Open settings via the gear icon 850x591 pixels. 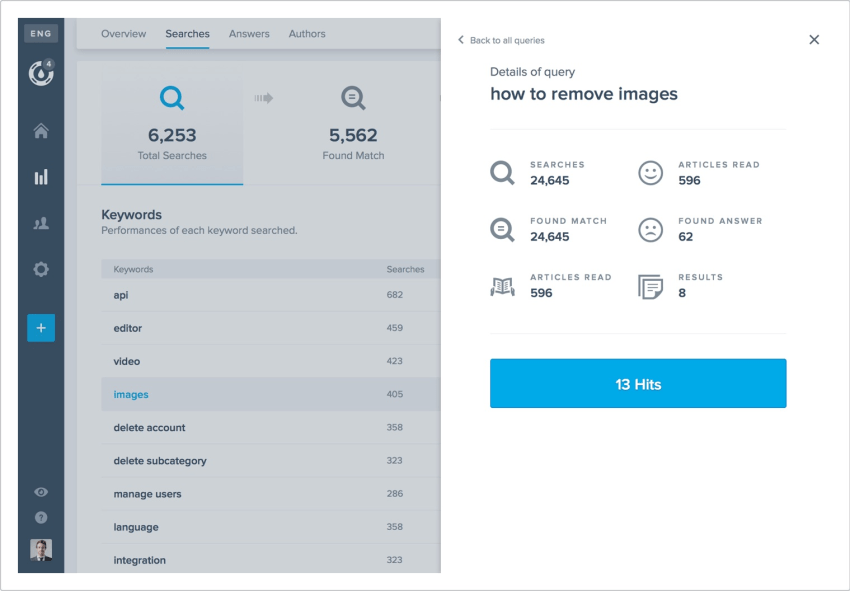[40, 269]
